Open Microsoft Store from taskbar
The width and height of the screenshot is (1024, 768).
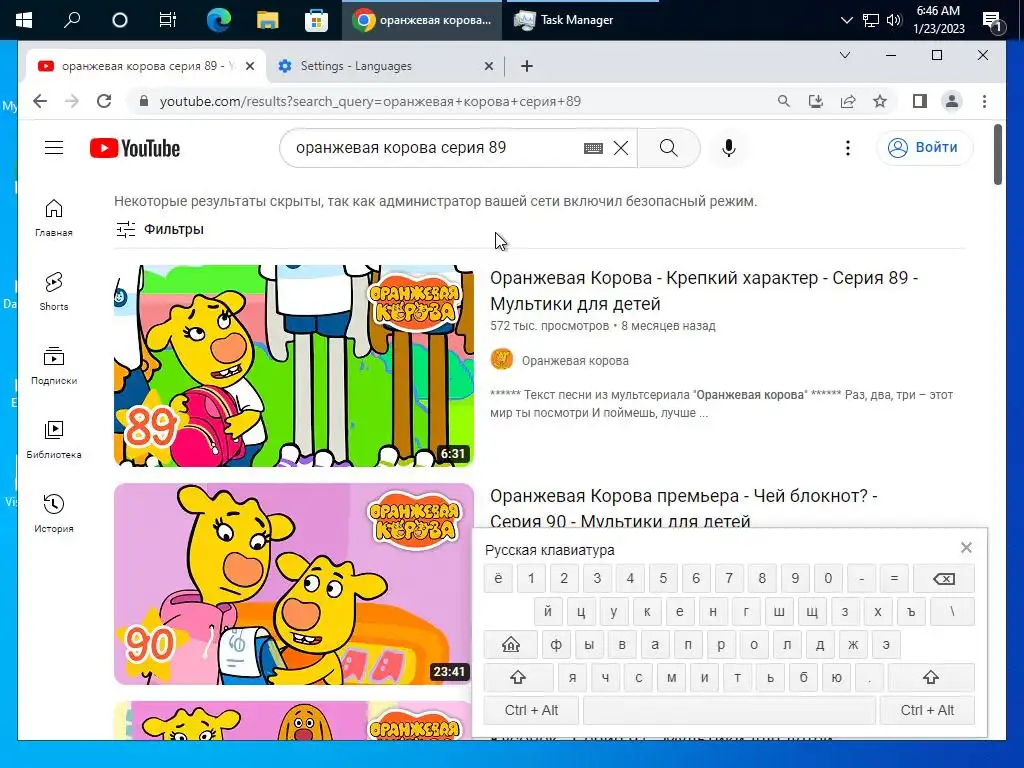316,20
